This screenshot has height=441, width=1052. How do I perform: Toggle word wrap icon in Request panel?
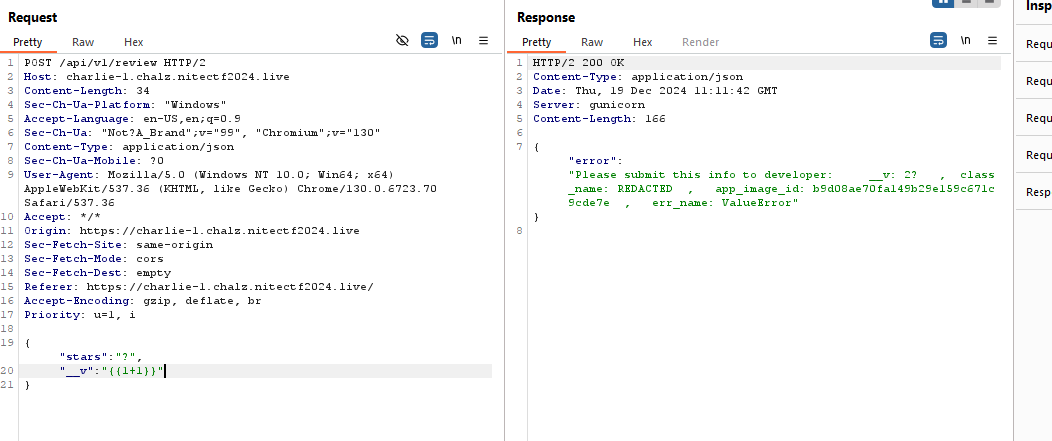click(x=429, y=41)
